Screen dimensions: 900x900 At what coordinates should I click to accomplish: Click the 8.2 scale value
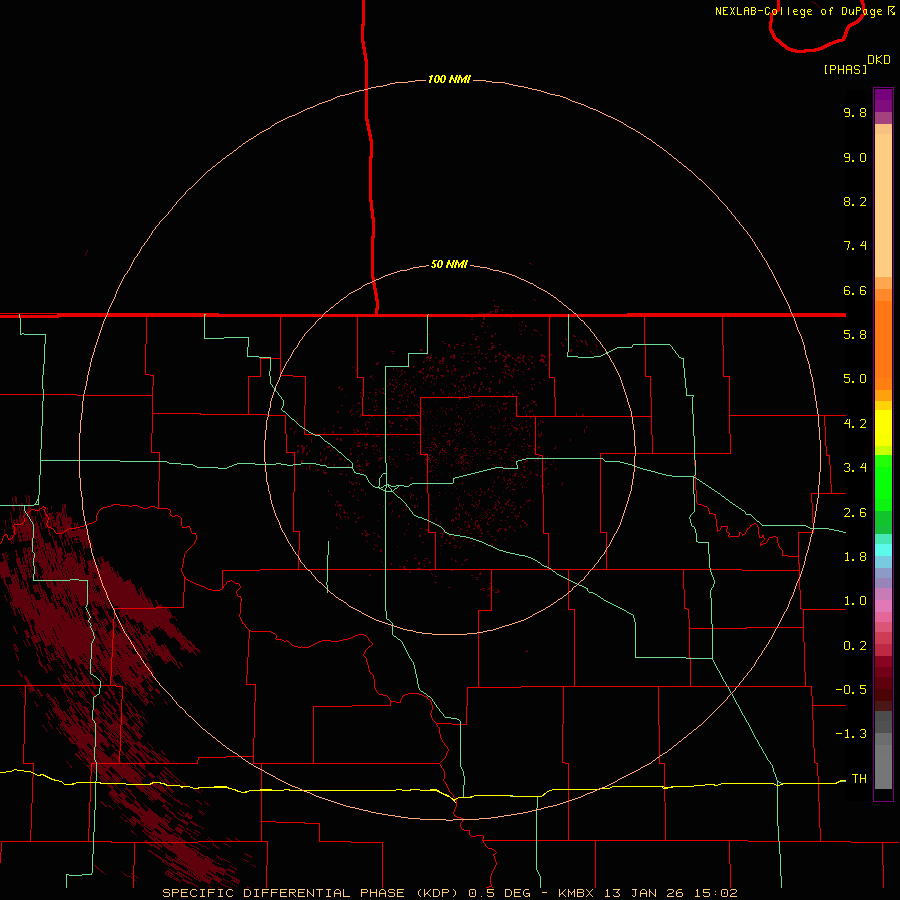pyautogui.click(x=855, y=201)
